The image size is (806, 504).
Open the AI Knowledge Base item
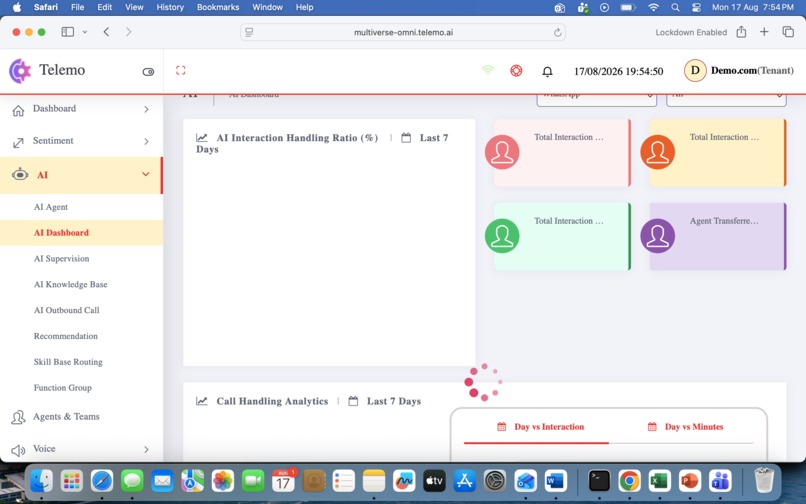(70, 284)
